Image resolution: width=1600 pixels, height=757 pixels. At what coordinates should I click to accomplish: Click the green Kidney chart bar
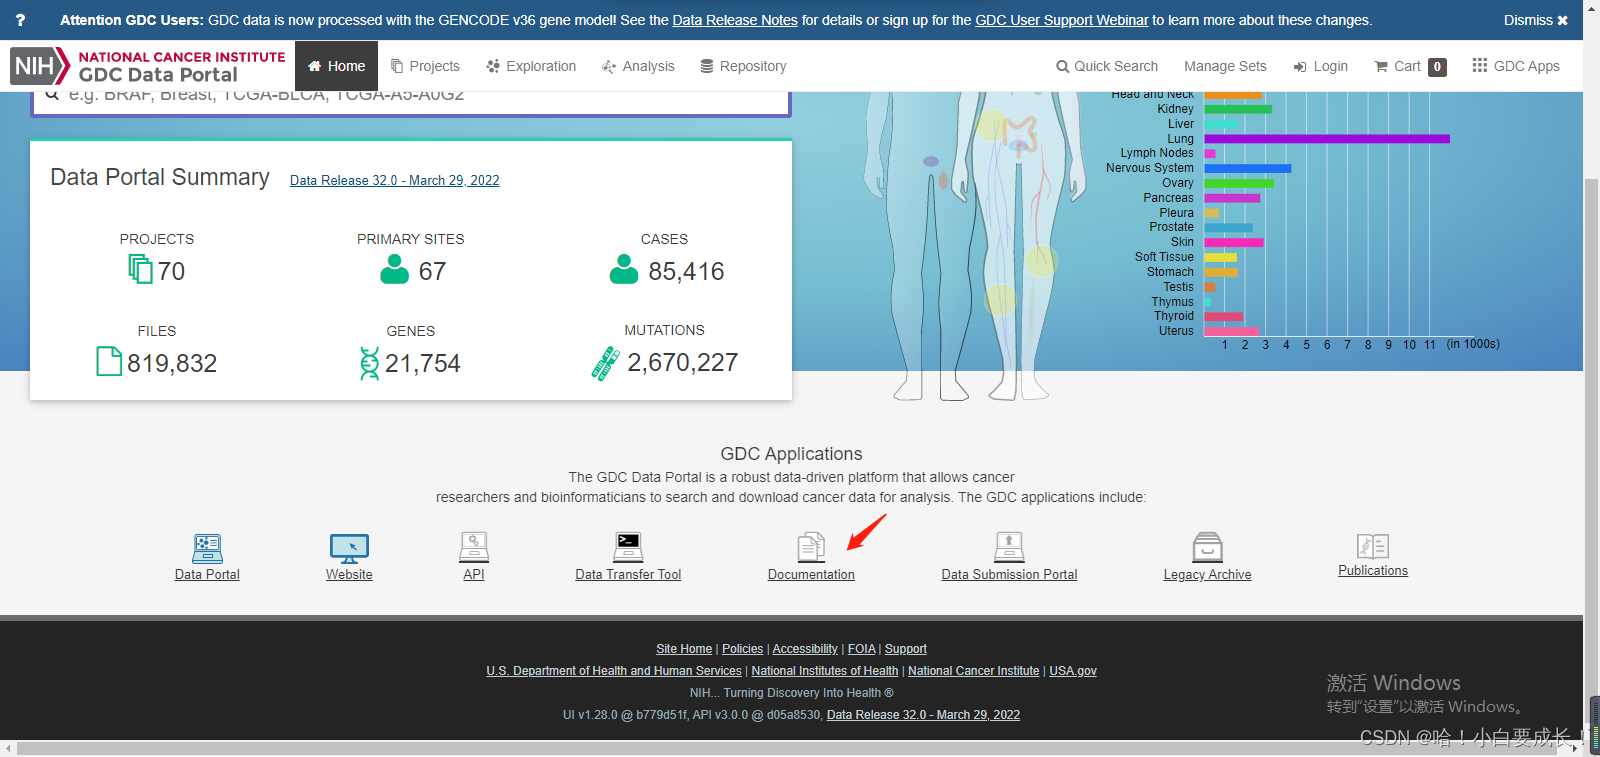click(1238, 109)
